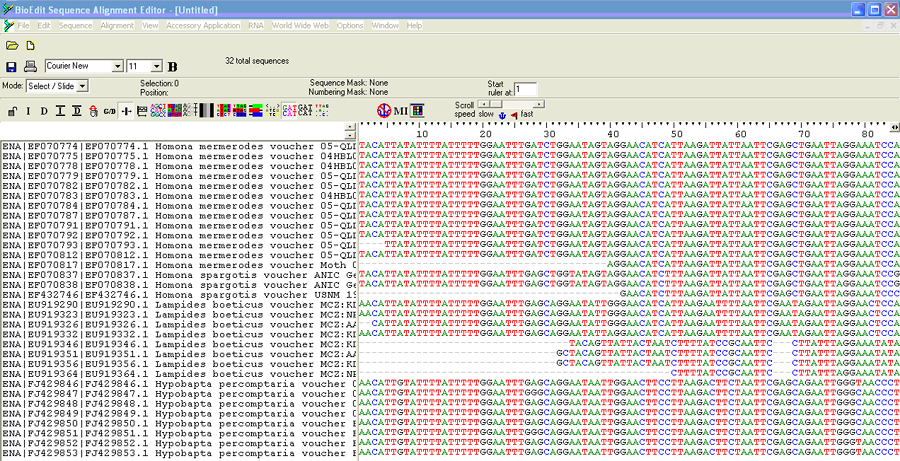Click the scroll speed slider
Viewport: 900px width, 461px height.
pyautogui.click(x=511, y=103)
